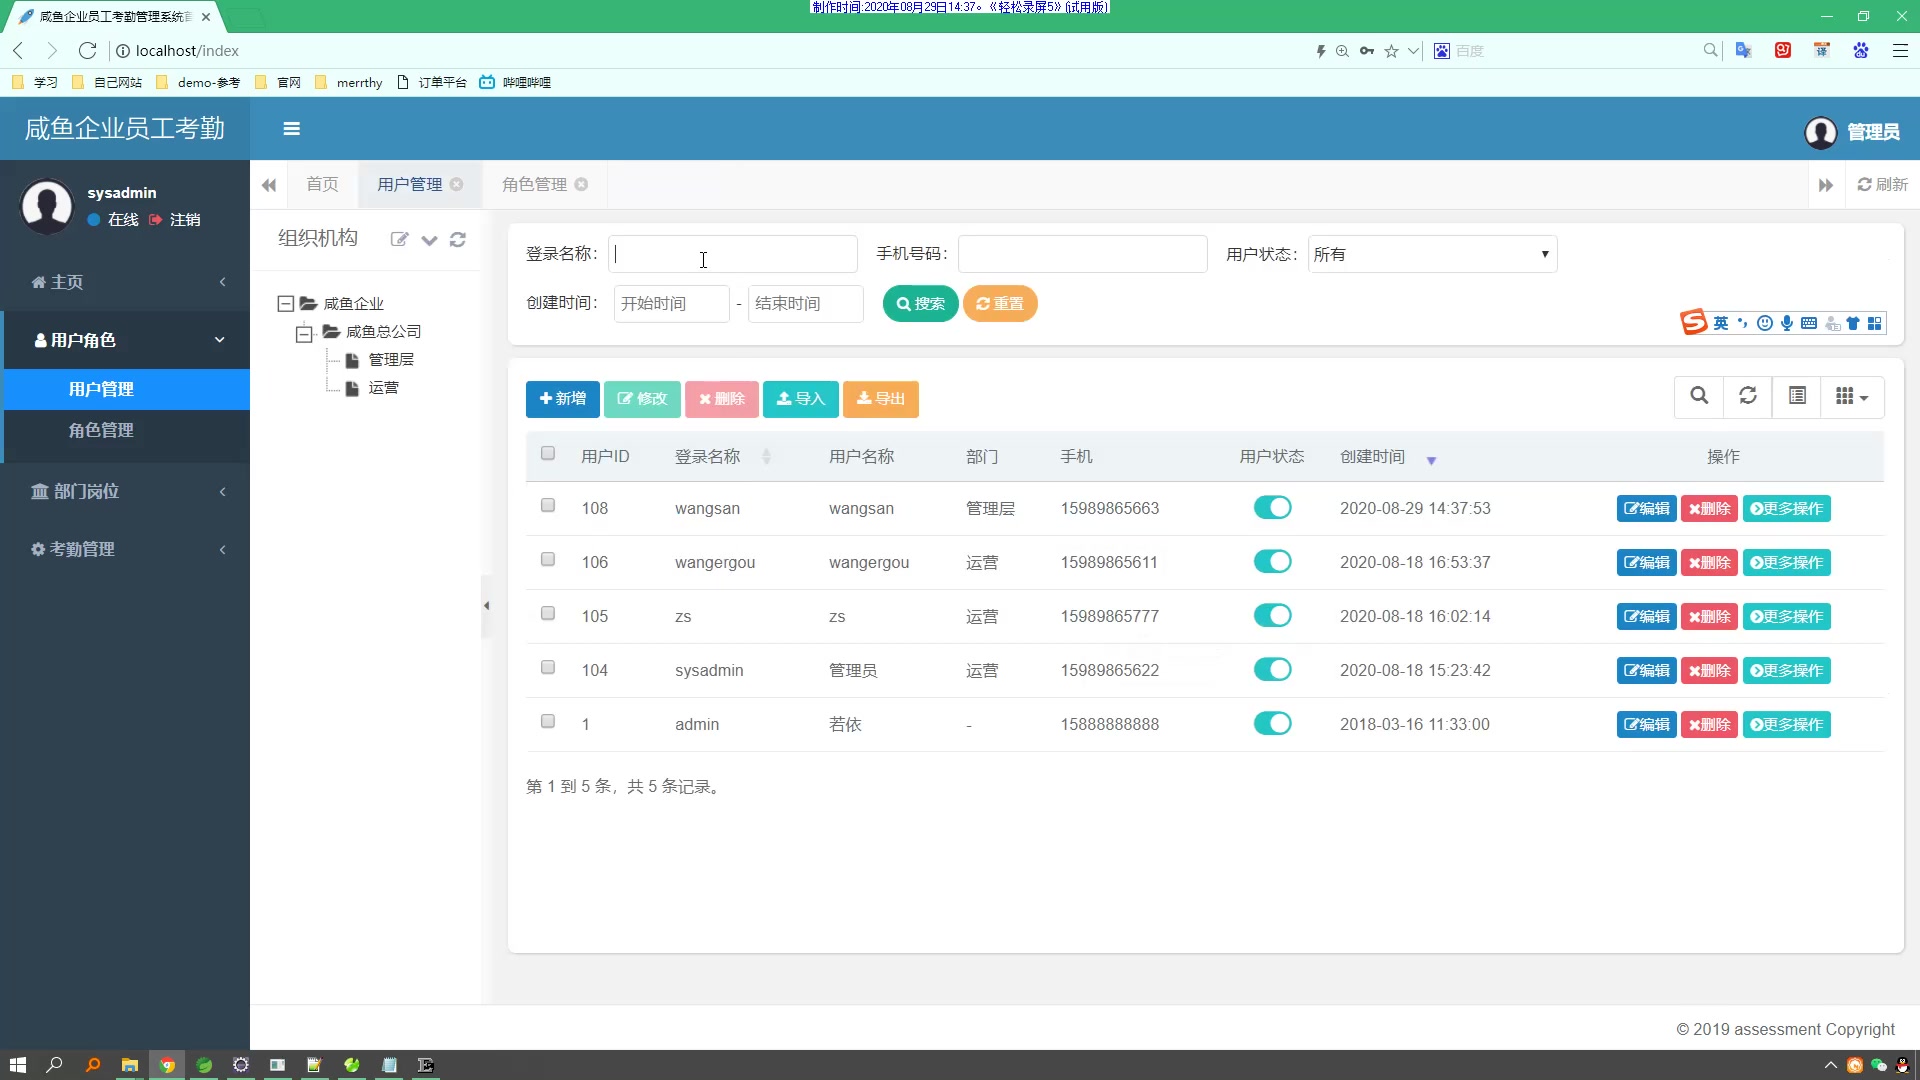Image resolution: width=1920 pixels, height=1080 pixels.
Task: Click the 搜索 button
Action: (x=920, y=303)
